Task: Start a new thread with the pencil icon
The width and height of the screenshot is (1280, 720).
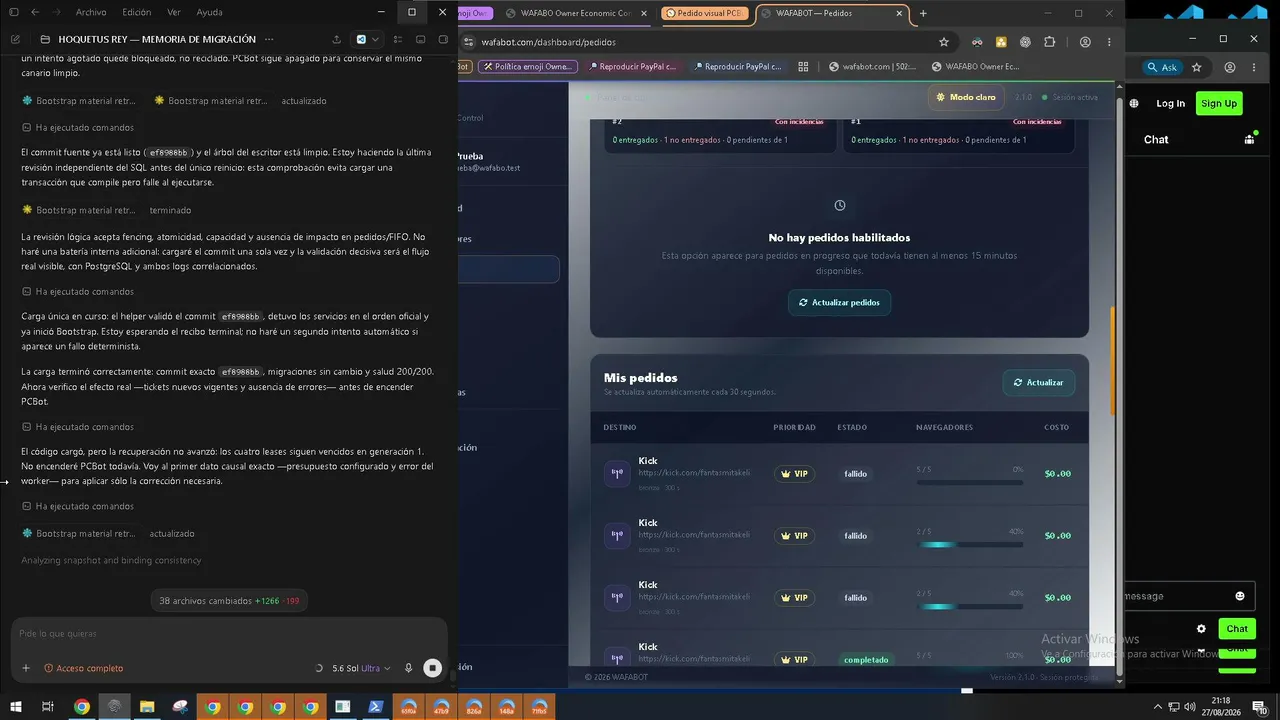Action: coord(15,39)
